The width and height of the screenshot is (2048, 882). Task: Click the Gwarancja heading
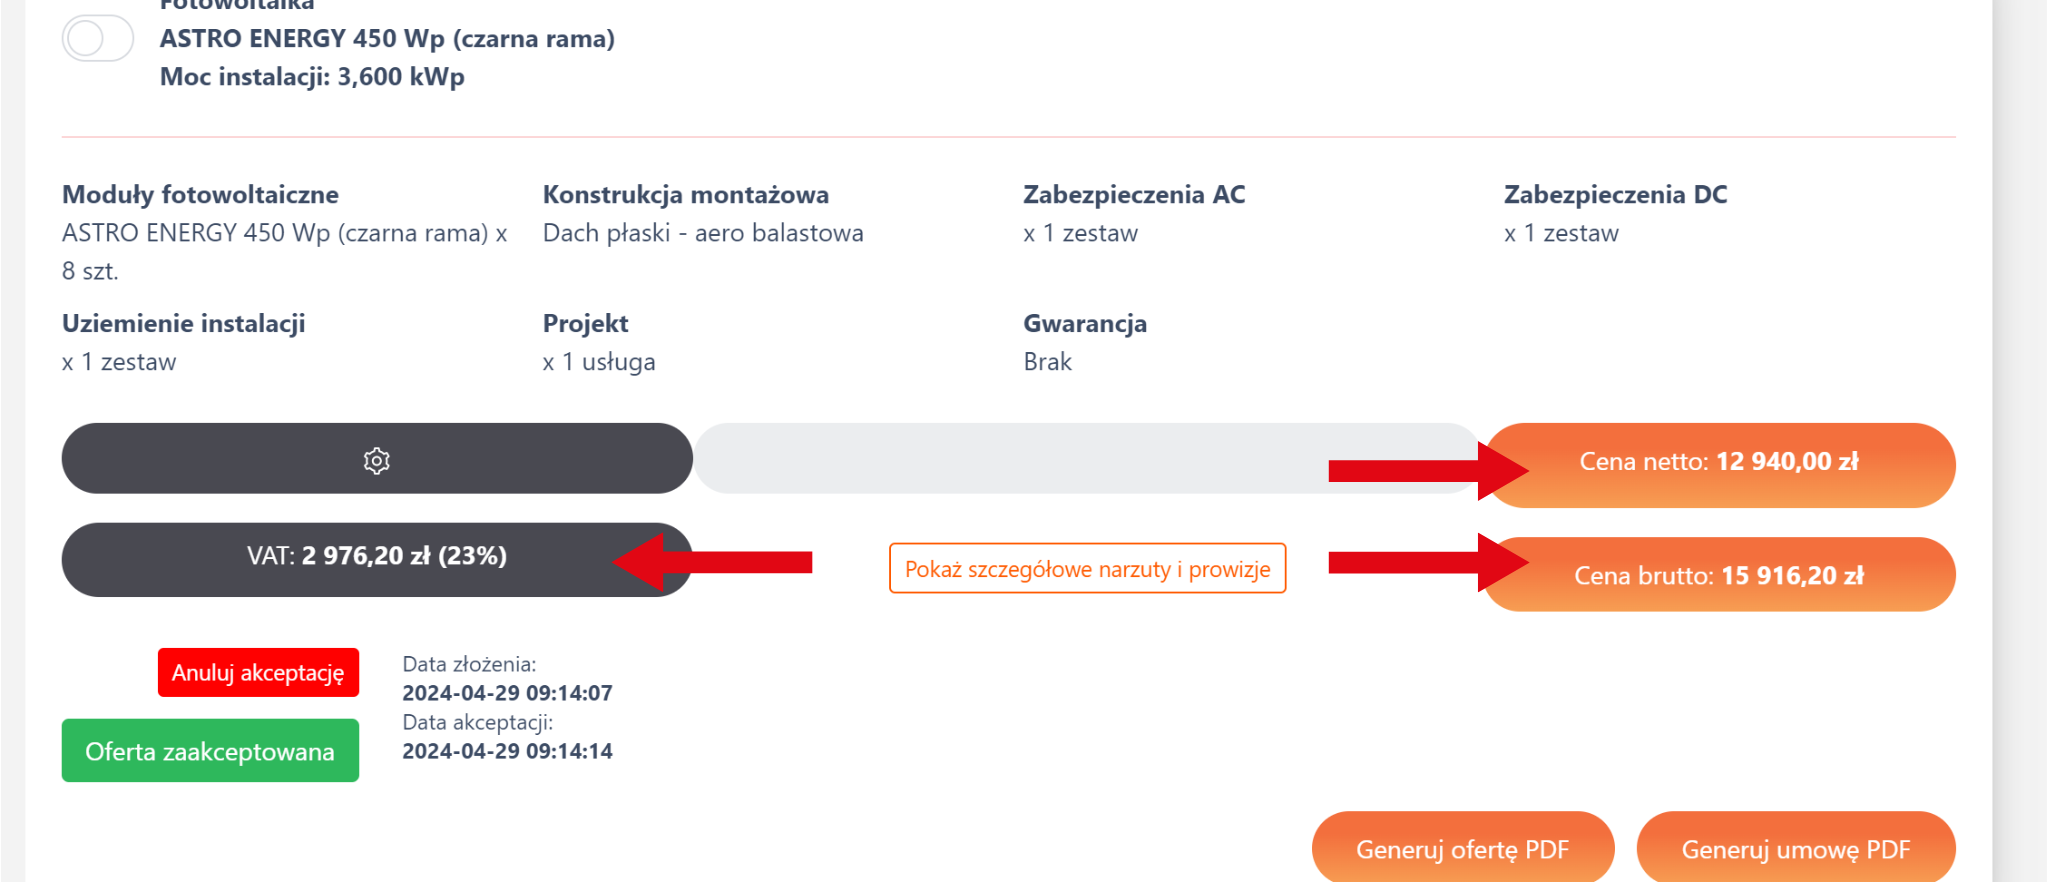1084,323
